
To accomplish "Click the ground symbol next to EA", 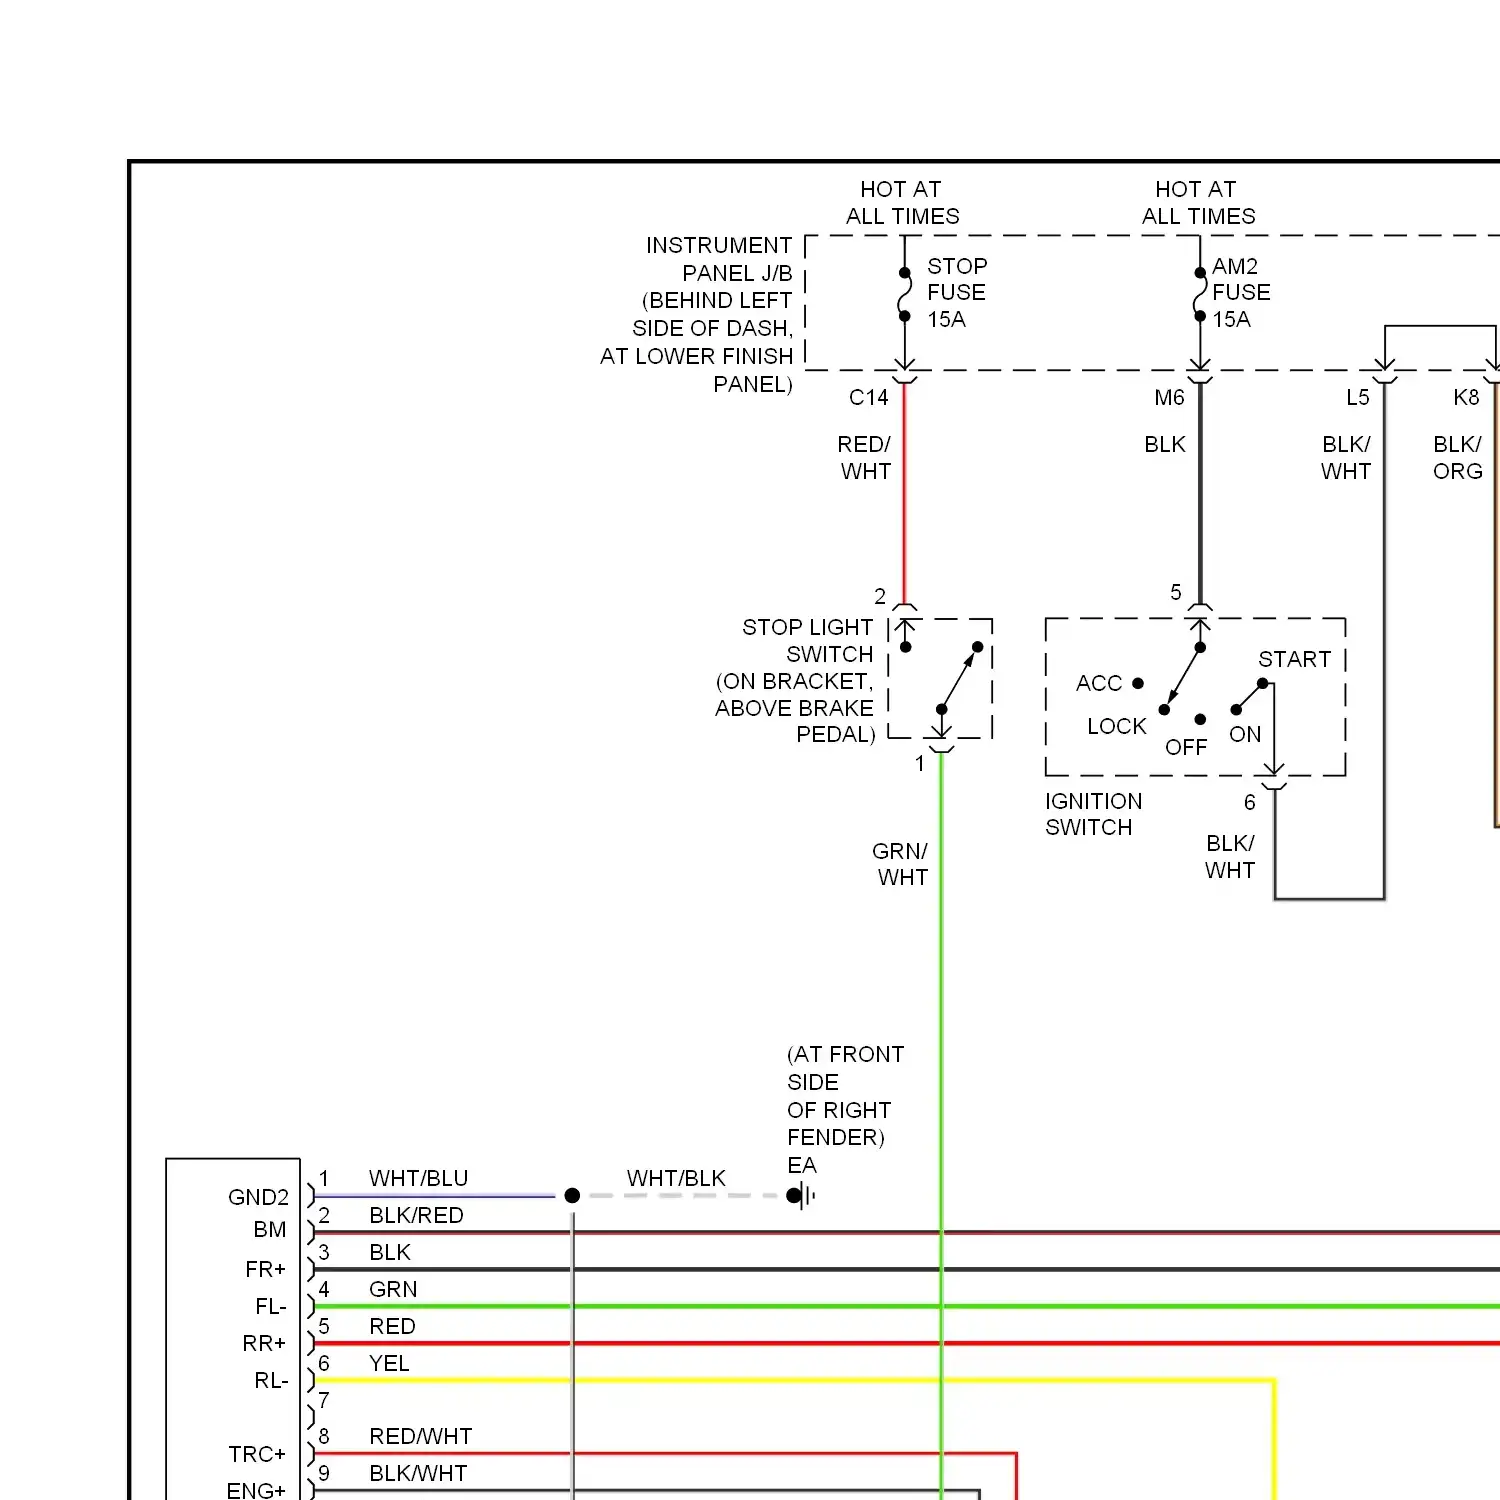I will (801, 1195).
